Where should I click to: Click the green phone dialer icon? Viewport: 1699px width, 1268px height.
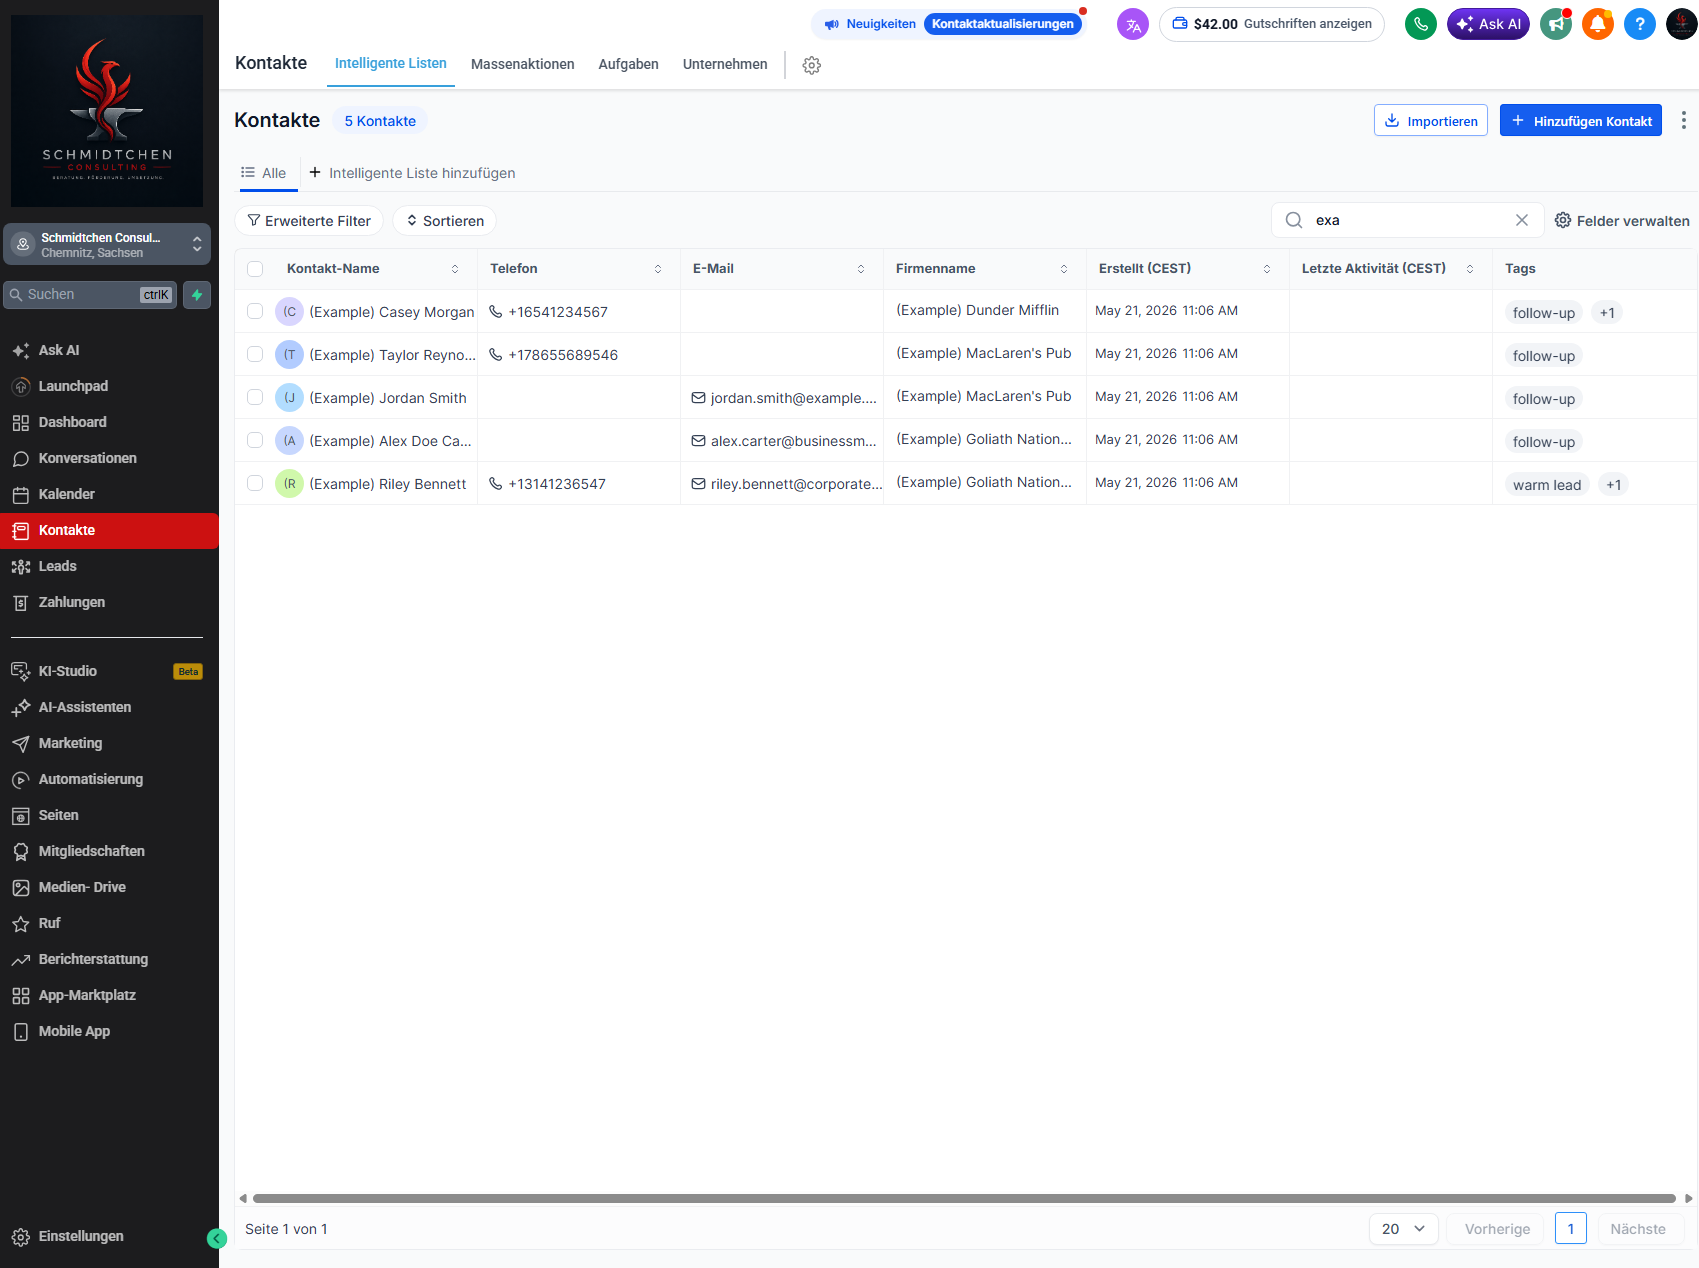(x=1421, y=24)
